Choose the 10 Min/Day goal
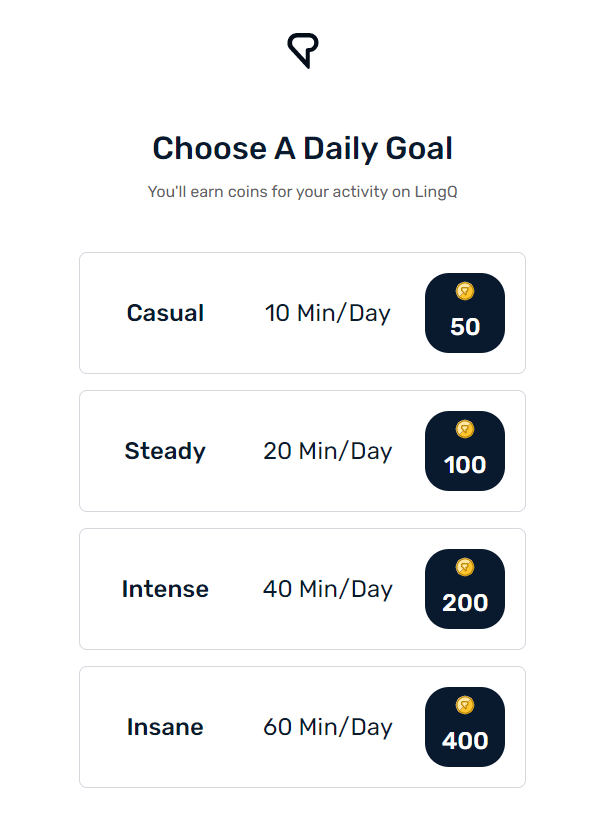This screenshot has height=831, width=589. (x=328, y=313)
